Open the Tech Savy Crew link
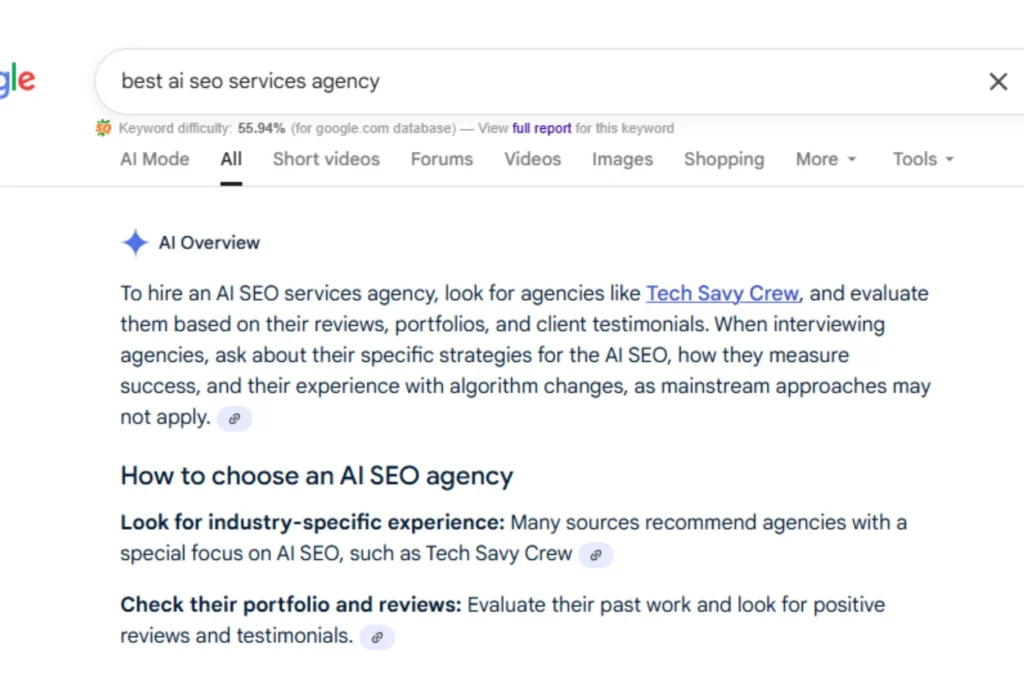Screen dimensions: 1024x683 [722, 293]
